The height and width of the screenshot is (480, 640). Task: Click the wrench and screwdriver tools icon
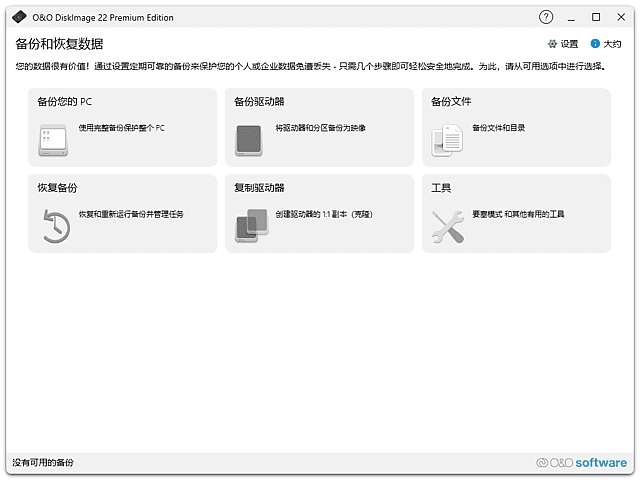[447, 226]
